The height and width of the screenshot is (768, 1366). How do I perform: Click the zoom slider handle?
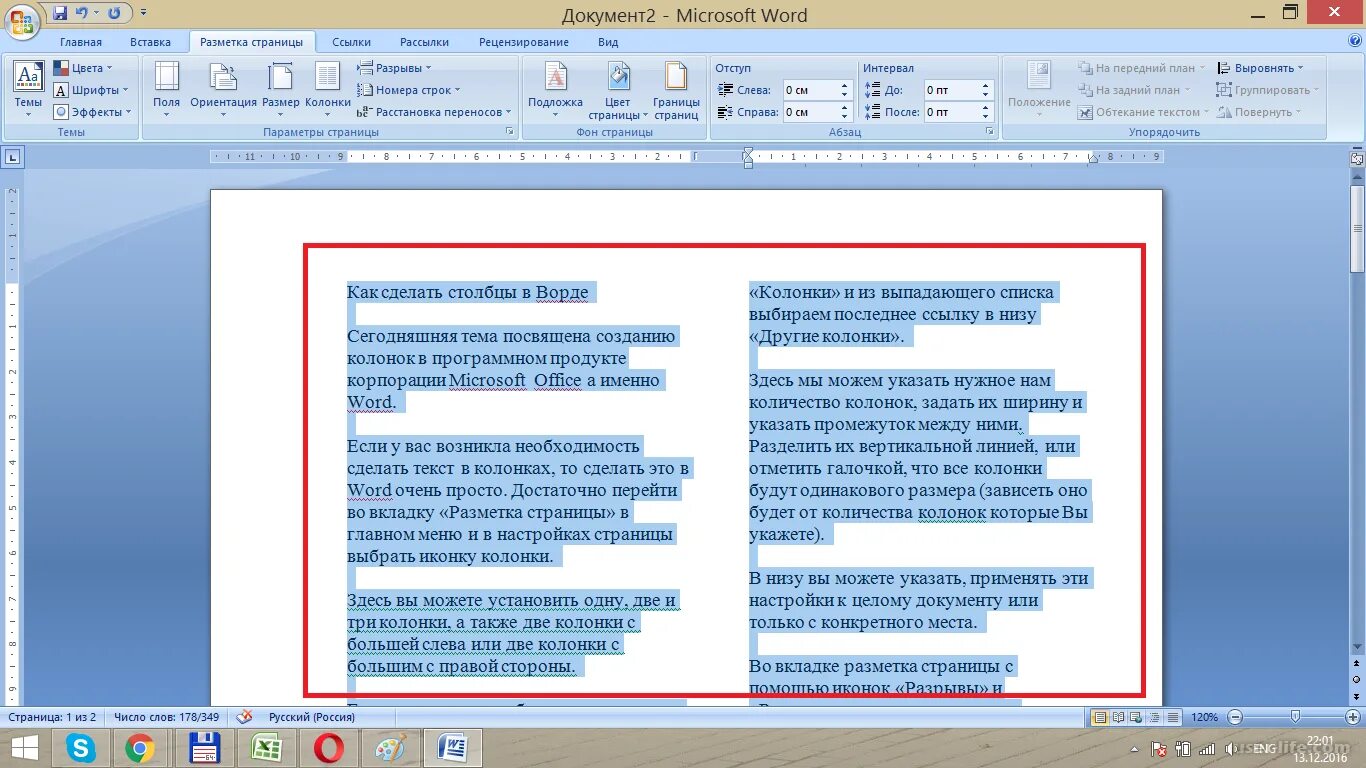tap(1296, 717)
